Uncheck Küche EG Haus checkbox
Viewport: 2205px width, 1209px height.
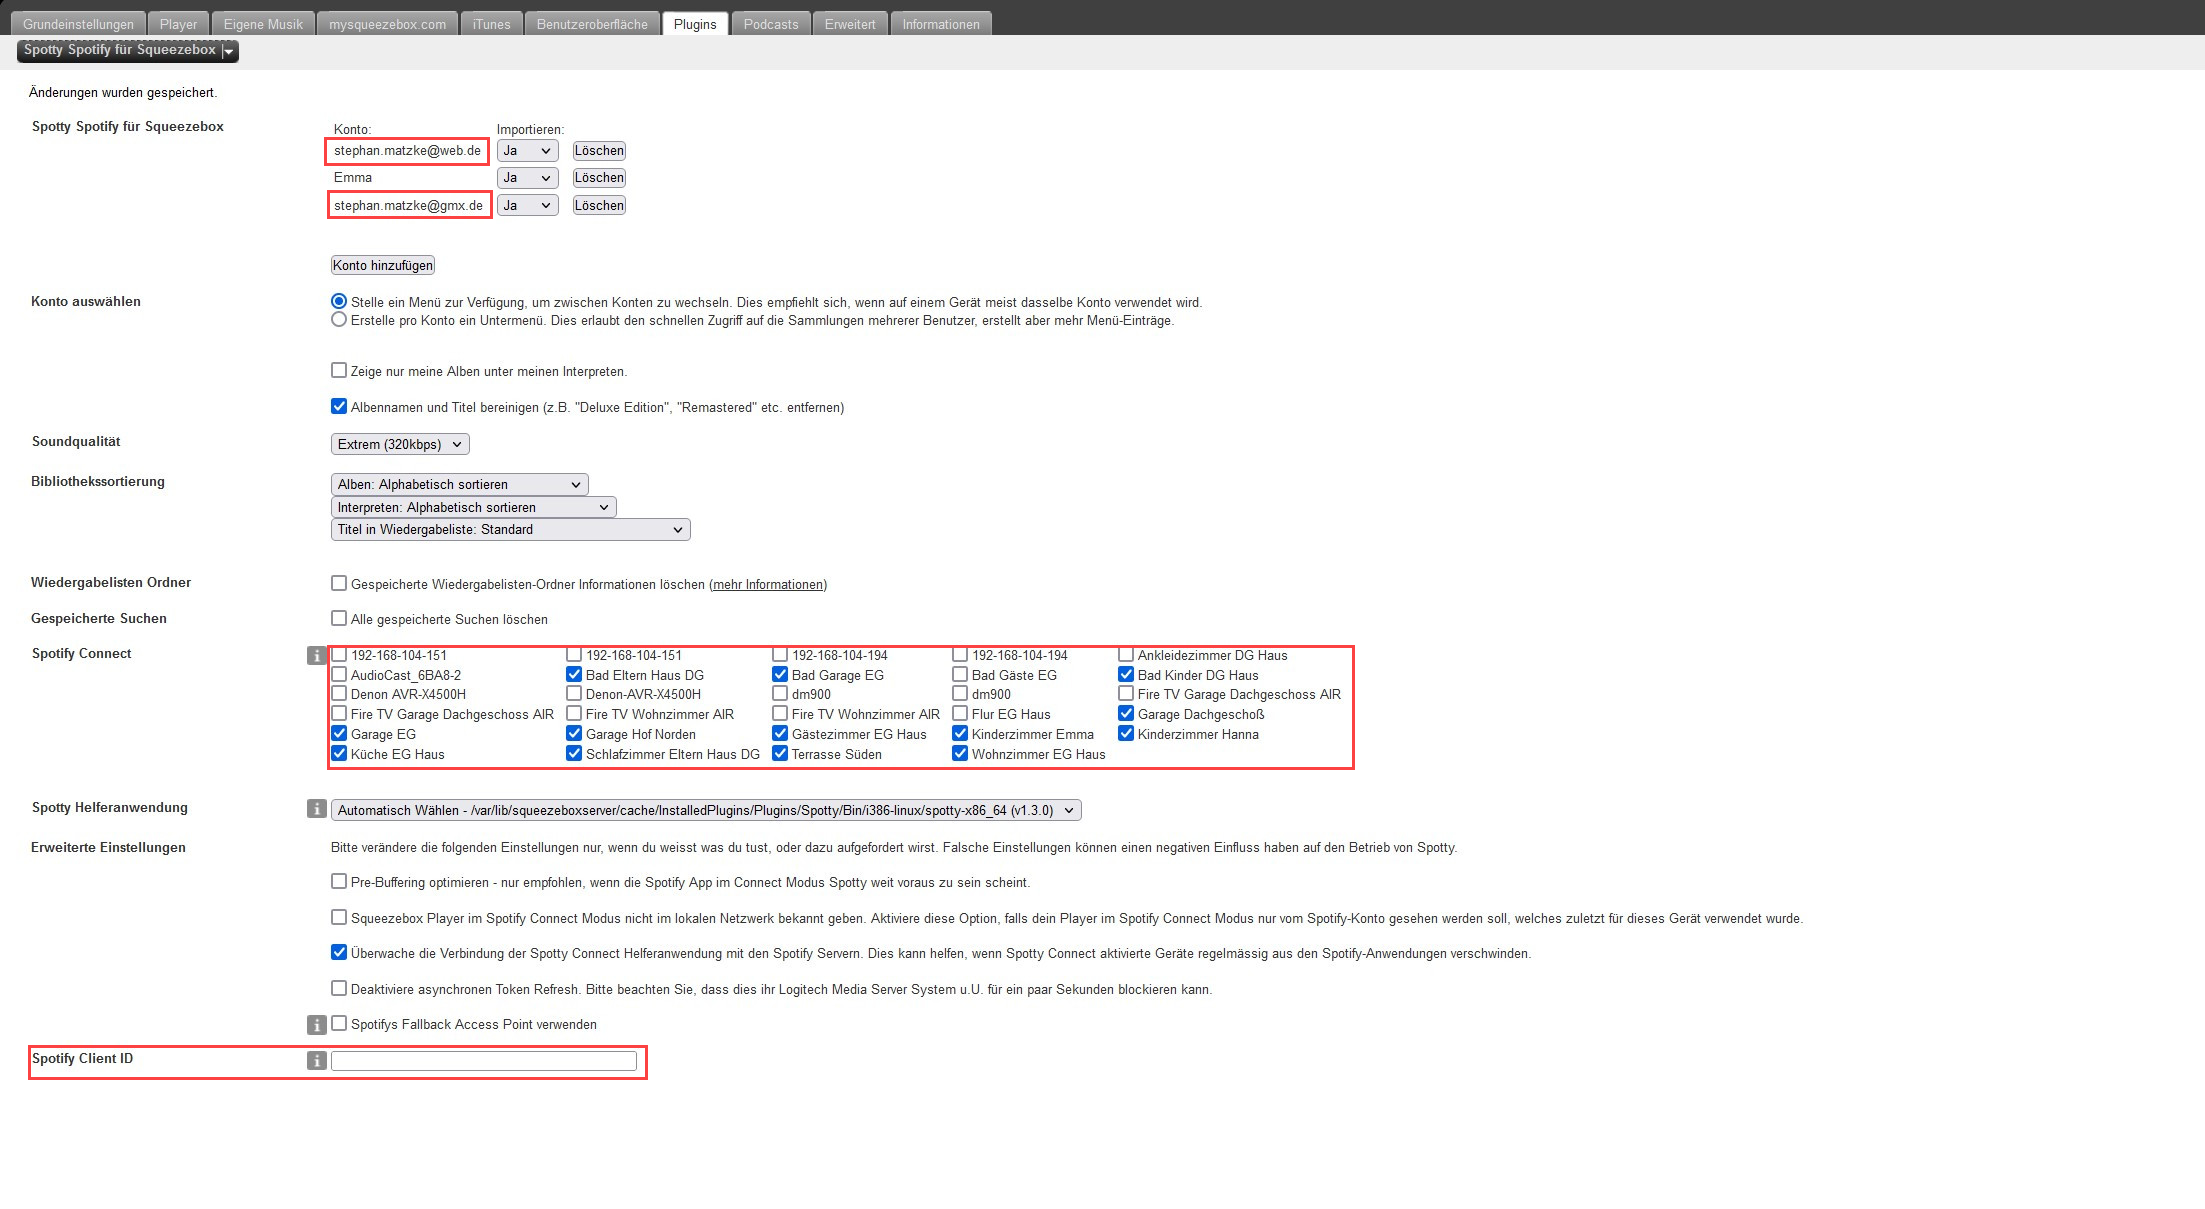pos(339,753)
